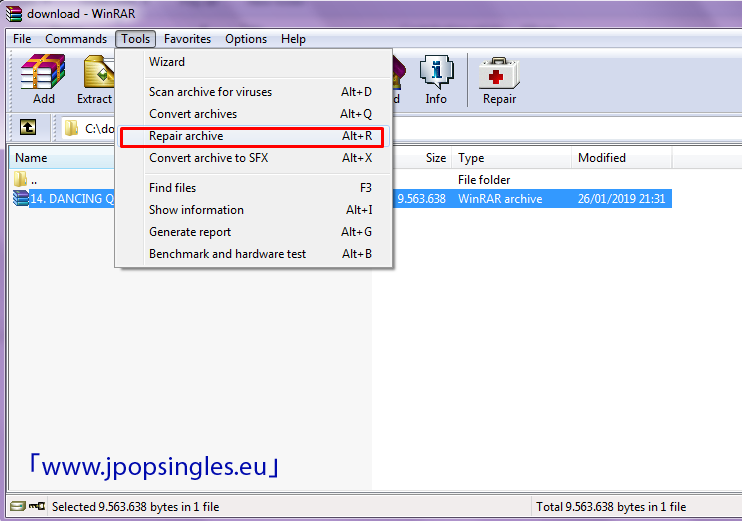Choose Generate report menu entry
Screen dimensions: 742x521
tap(254, 232)
